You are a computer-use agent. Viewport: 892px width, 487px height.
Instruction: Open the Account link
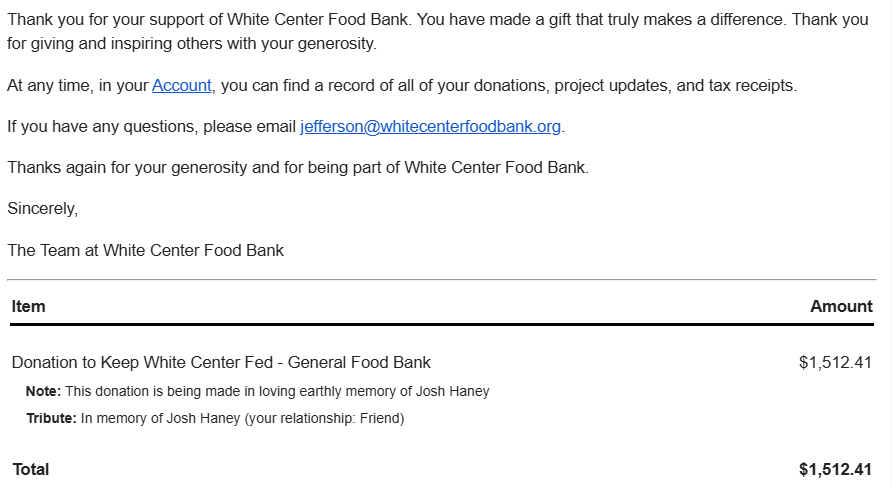tap(181, 85)
